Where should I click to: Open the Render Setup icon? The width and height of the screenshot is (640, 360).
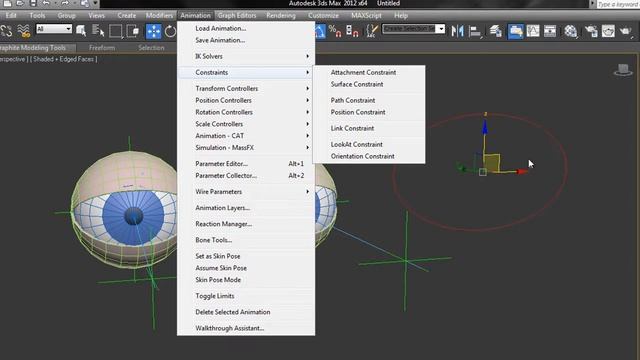click(x=591, y=31)
